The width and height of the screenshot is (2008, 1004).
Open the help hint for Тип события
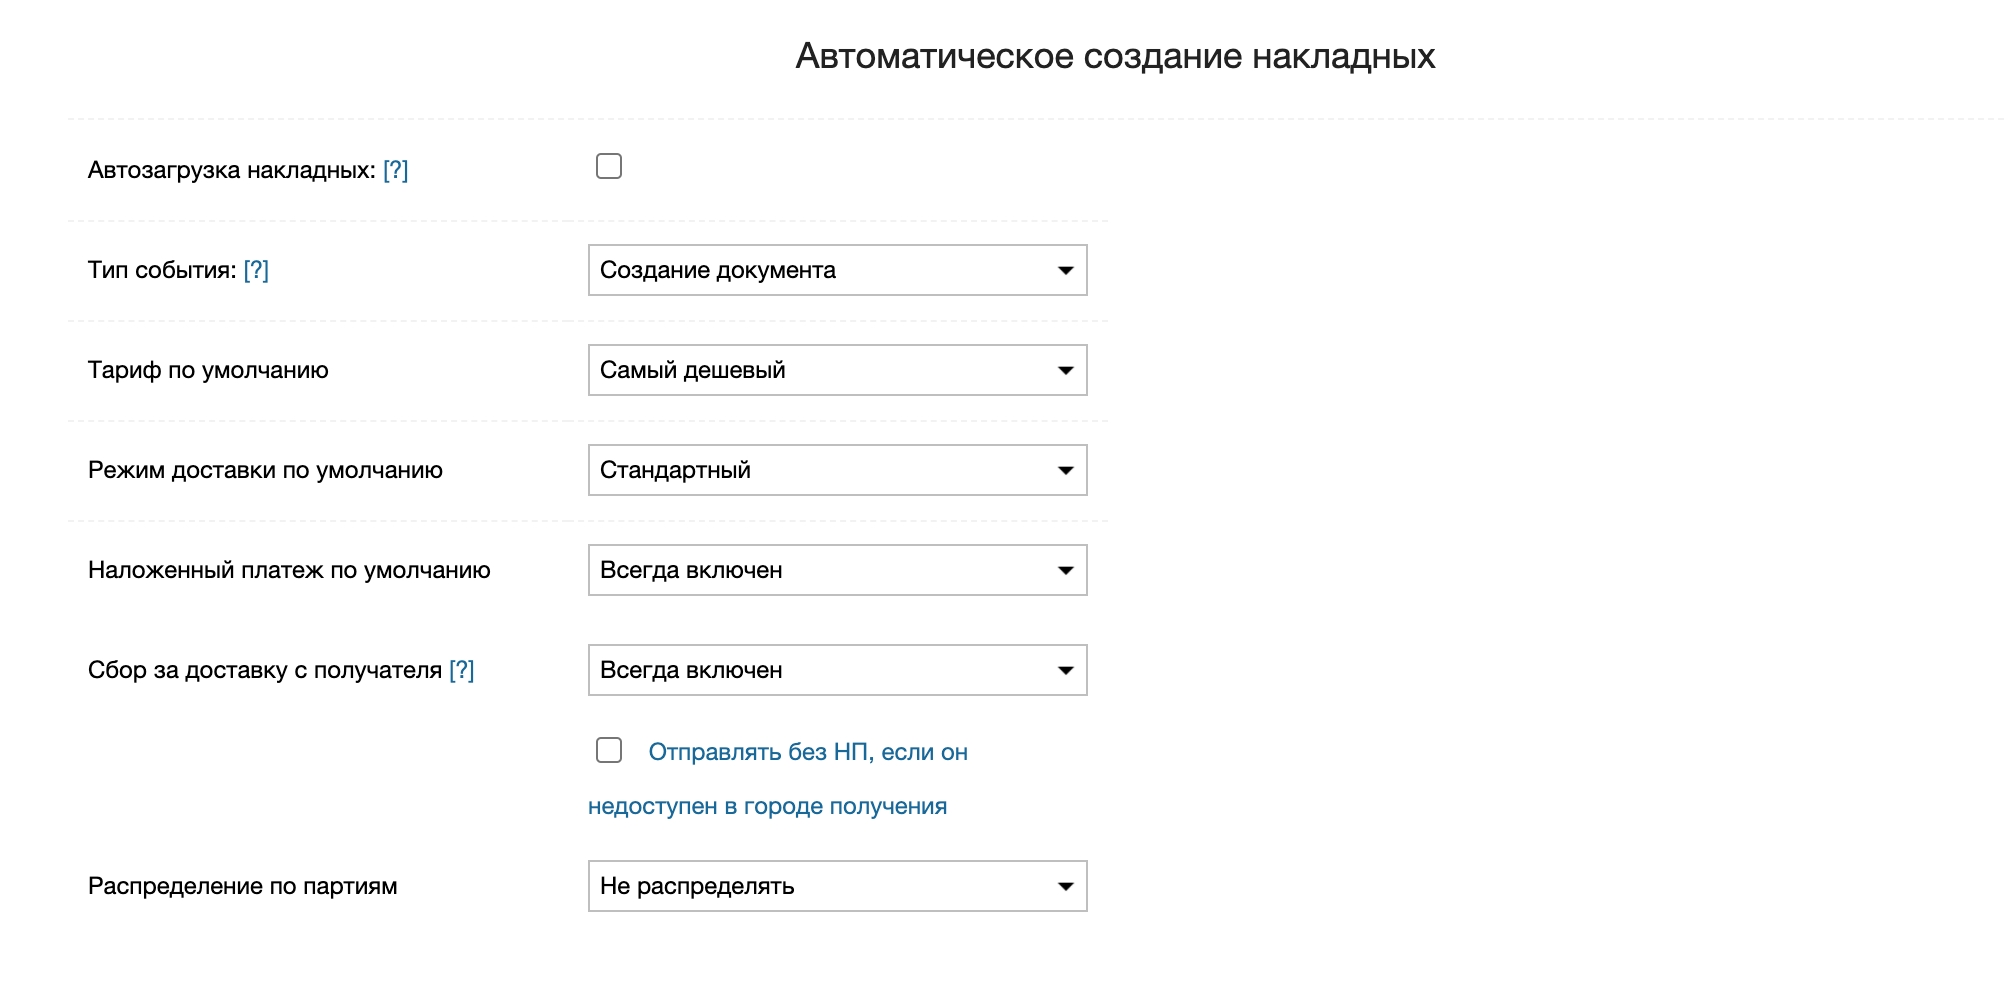tap(256, 270)
